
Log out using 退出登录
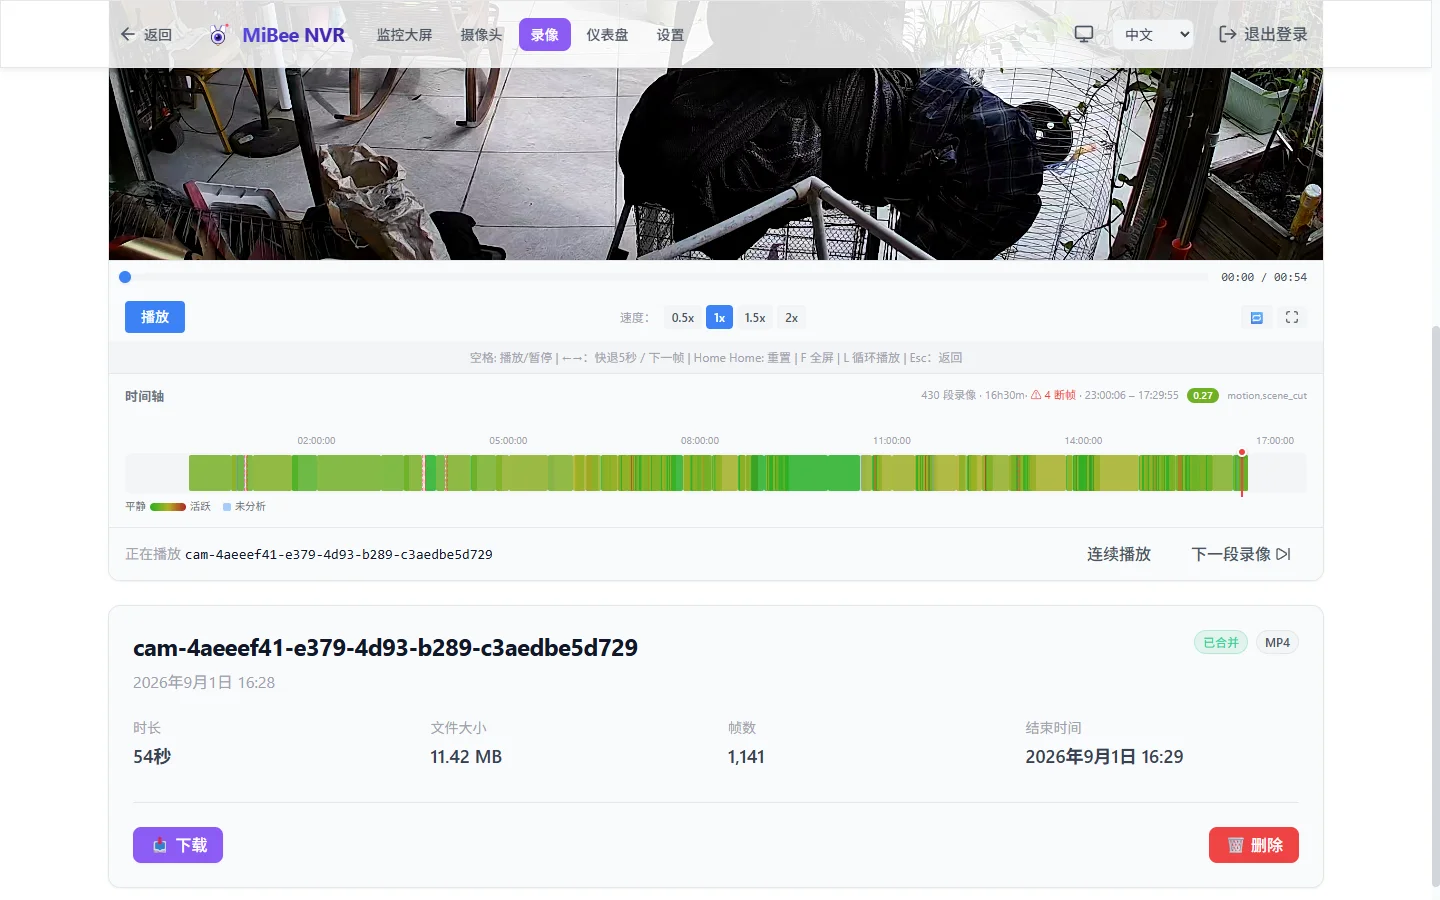click(x=1263, y=34)
